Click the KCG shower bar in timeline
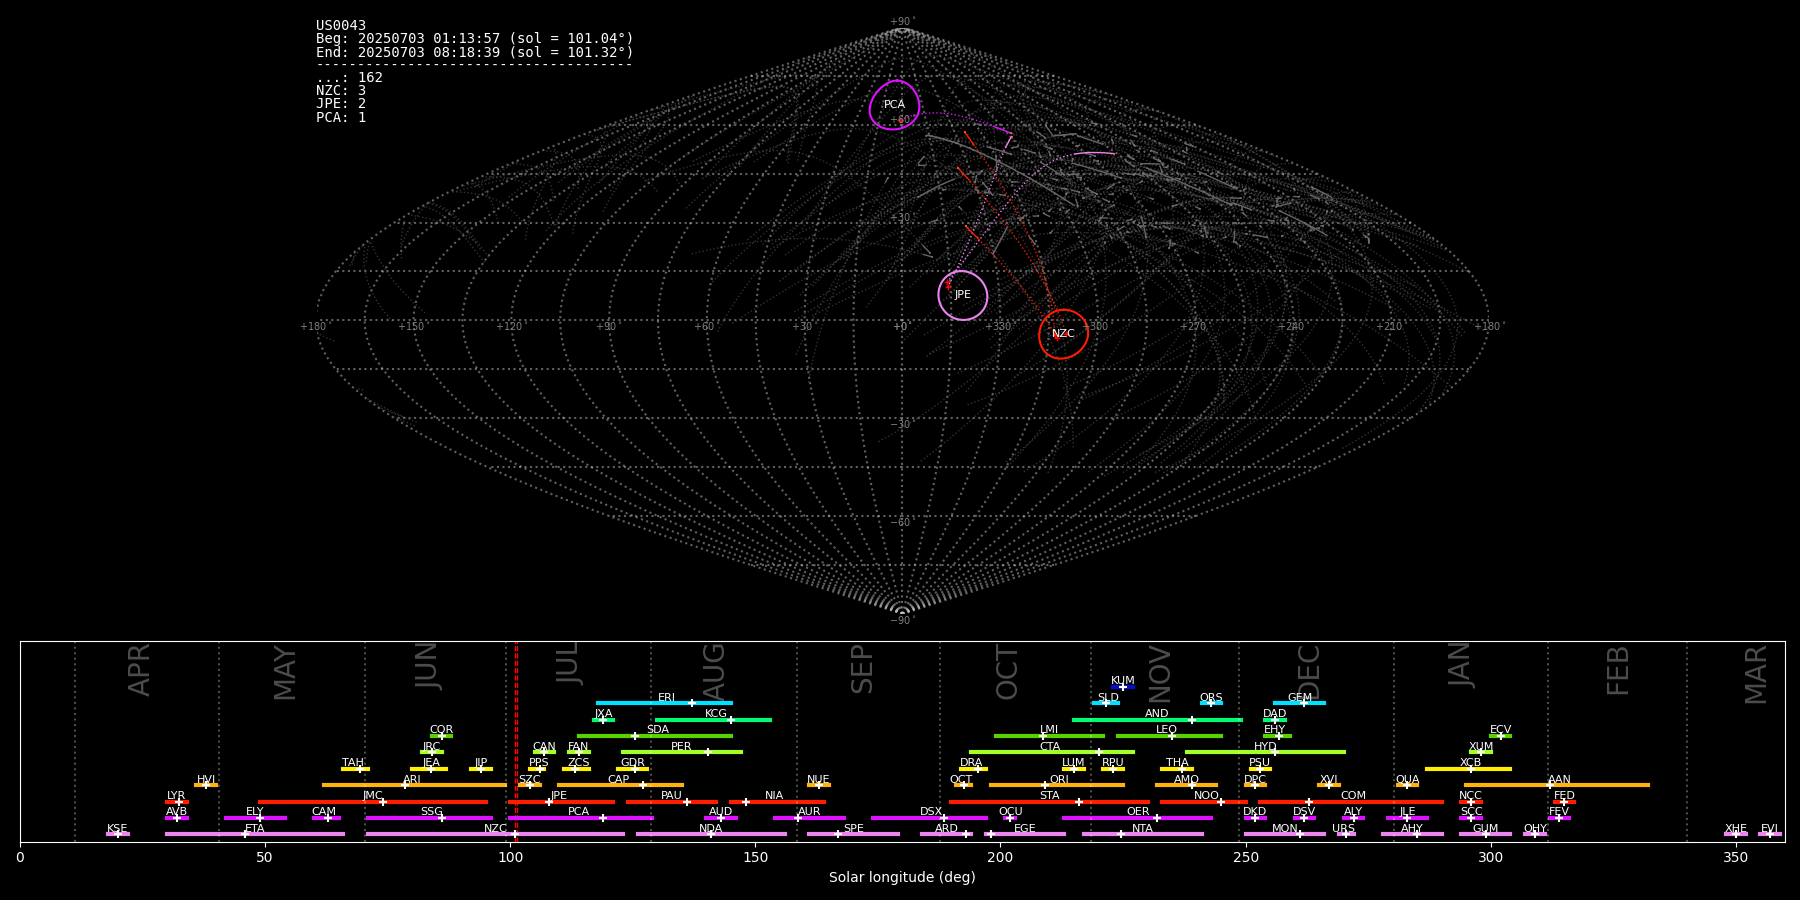 click(713, 720)
